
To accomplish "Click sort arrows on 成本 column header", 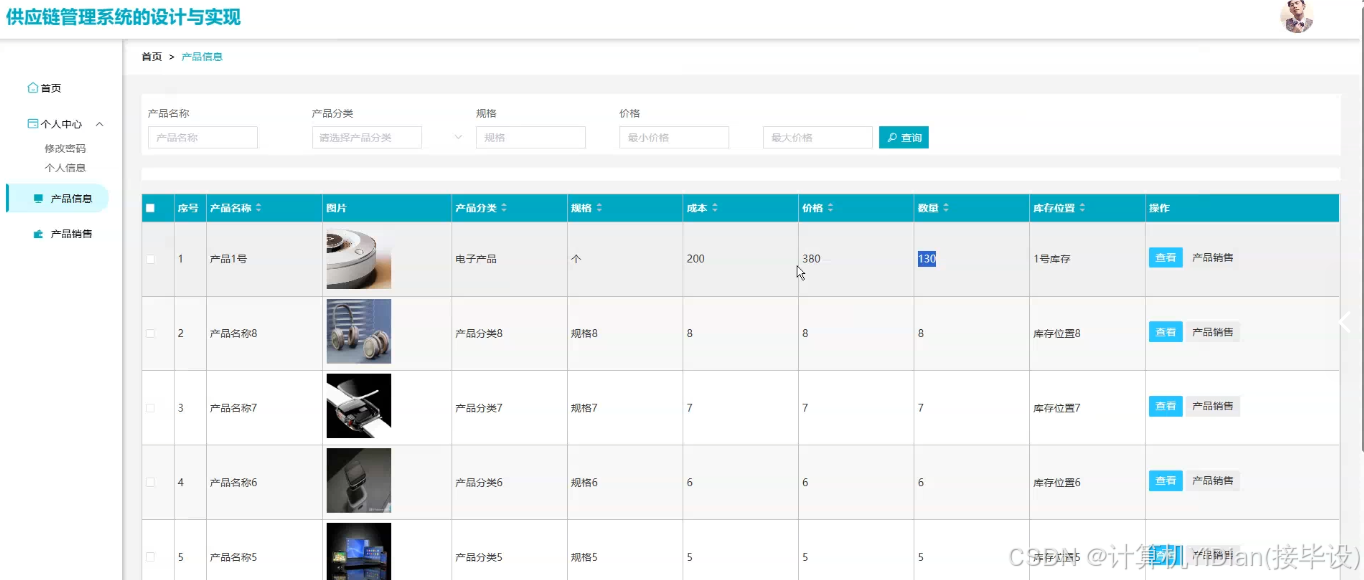I will pyautogui.click(x=714, y=208).
